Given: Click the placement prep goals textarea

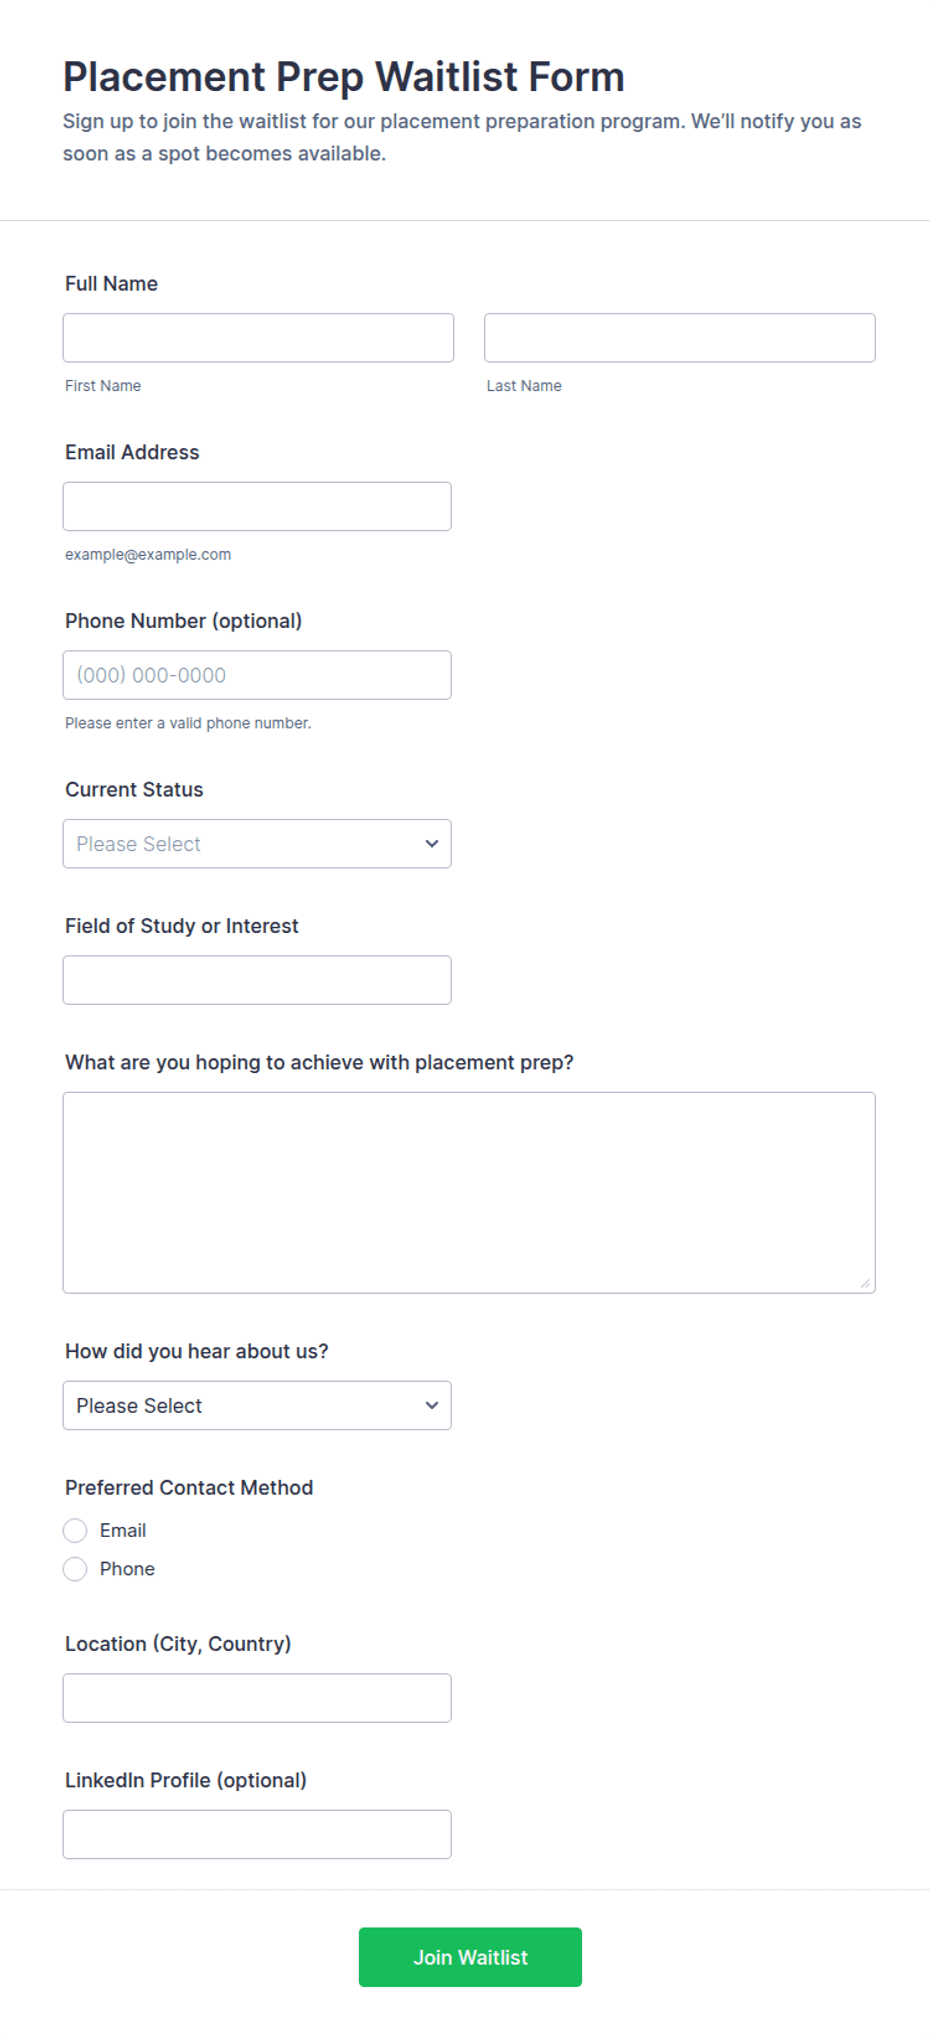Looking at the screenshot, I should coord(469,1193).
